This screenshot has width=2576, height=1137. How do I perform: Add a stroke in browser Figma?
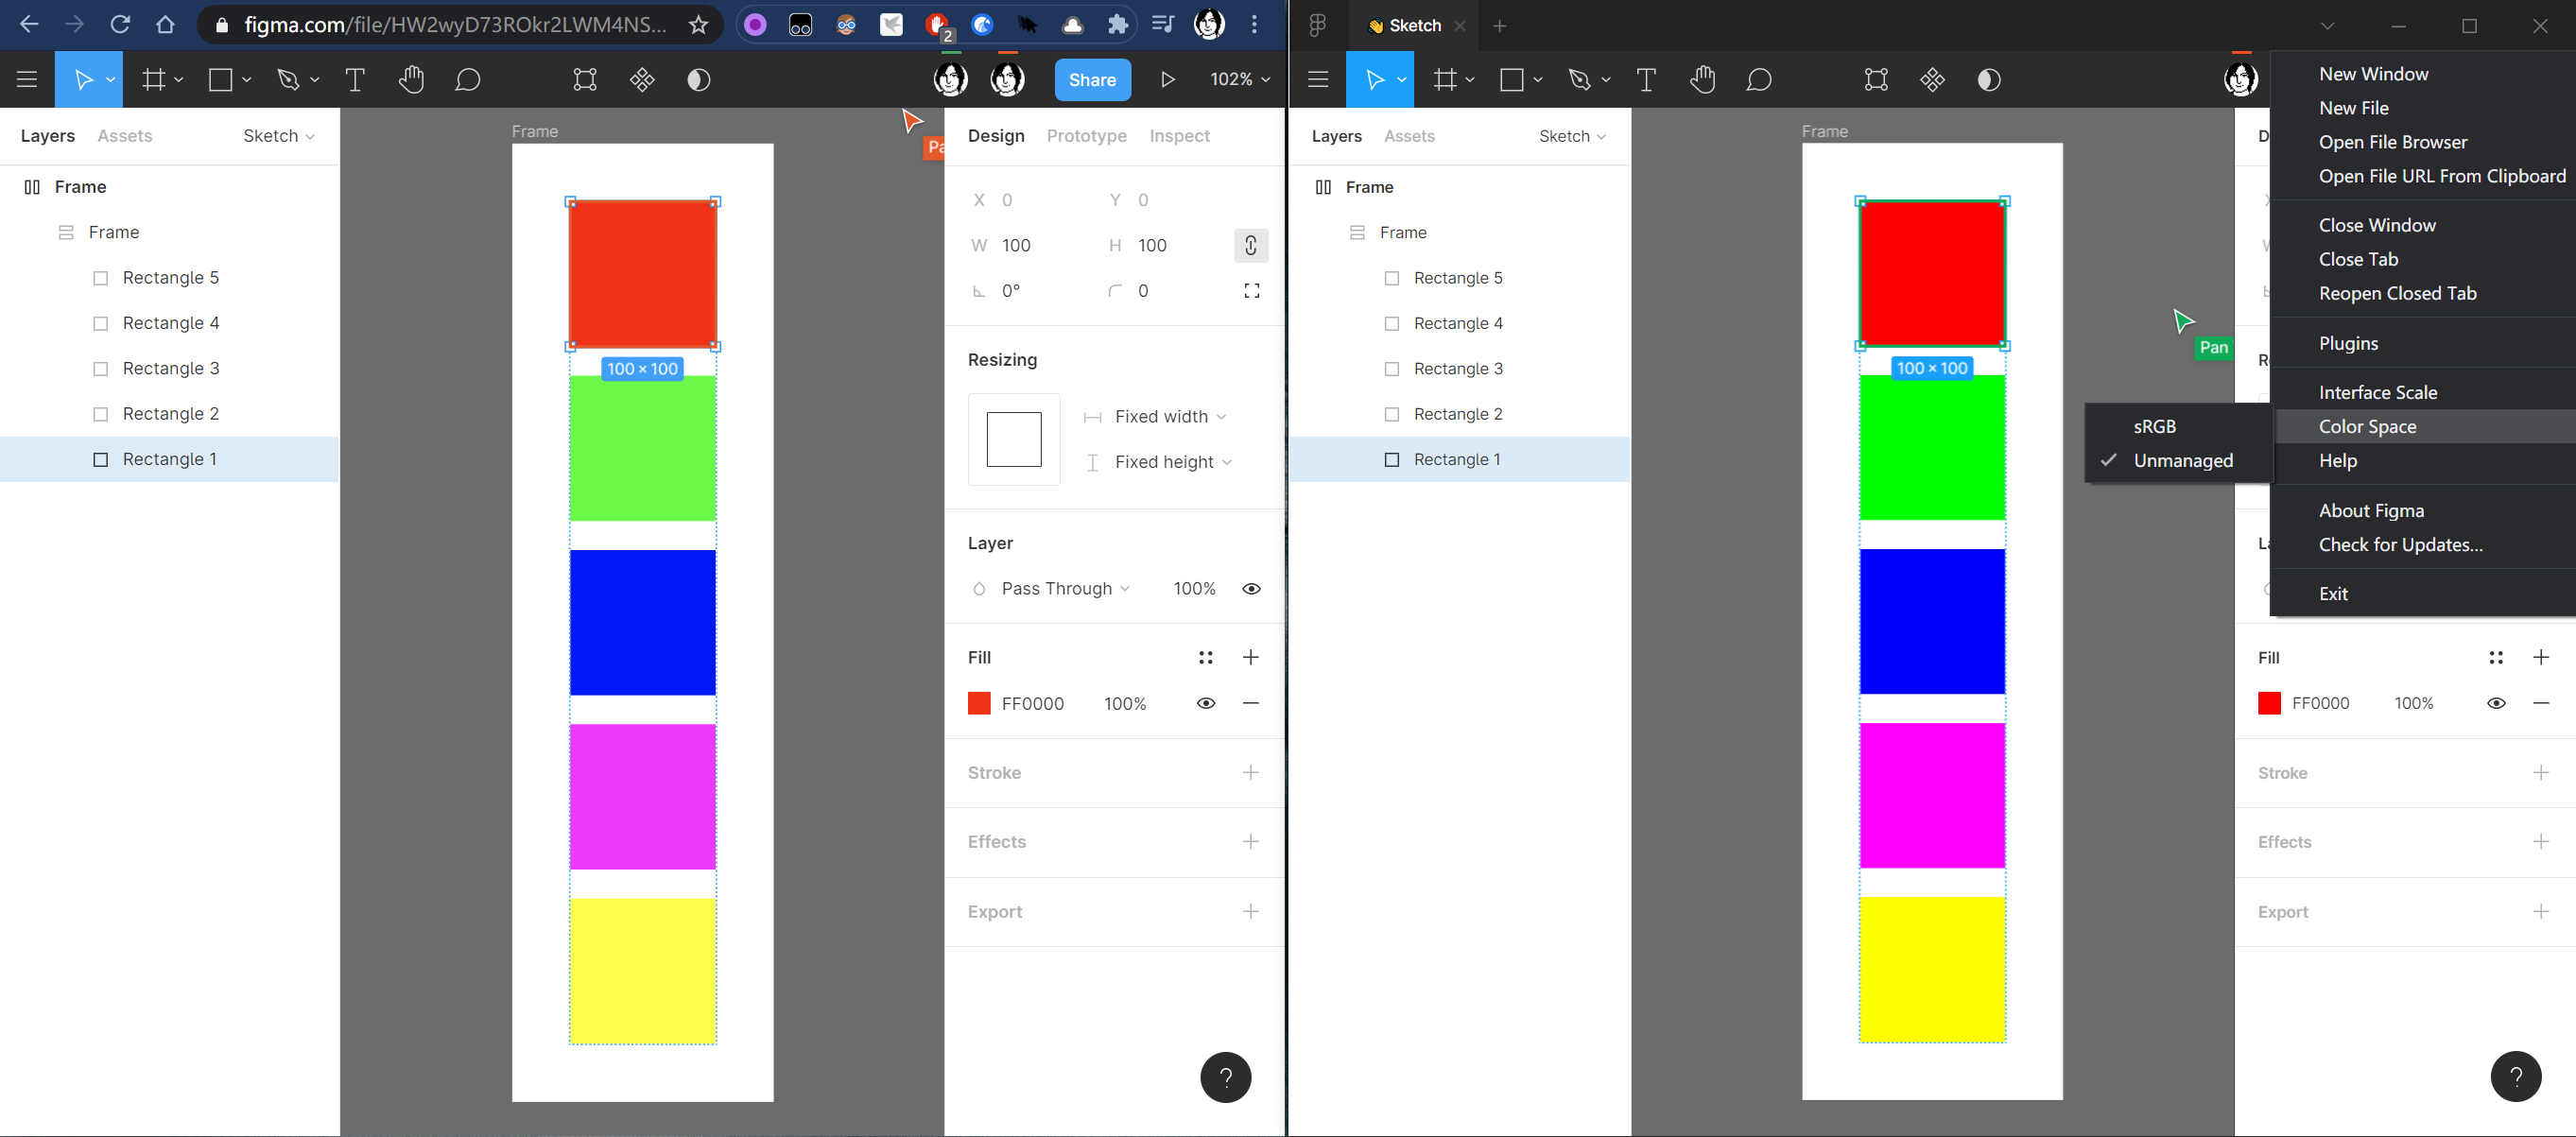[x=1250, y=772]
